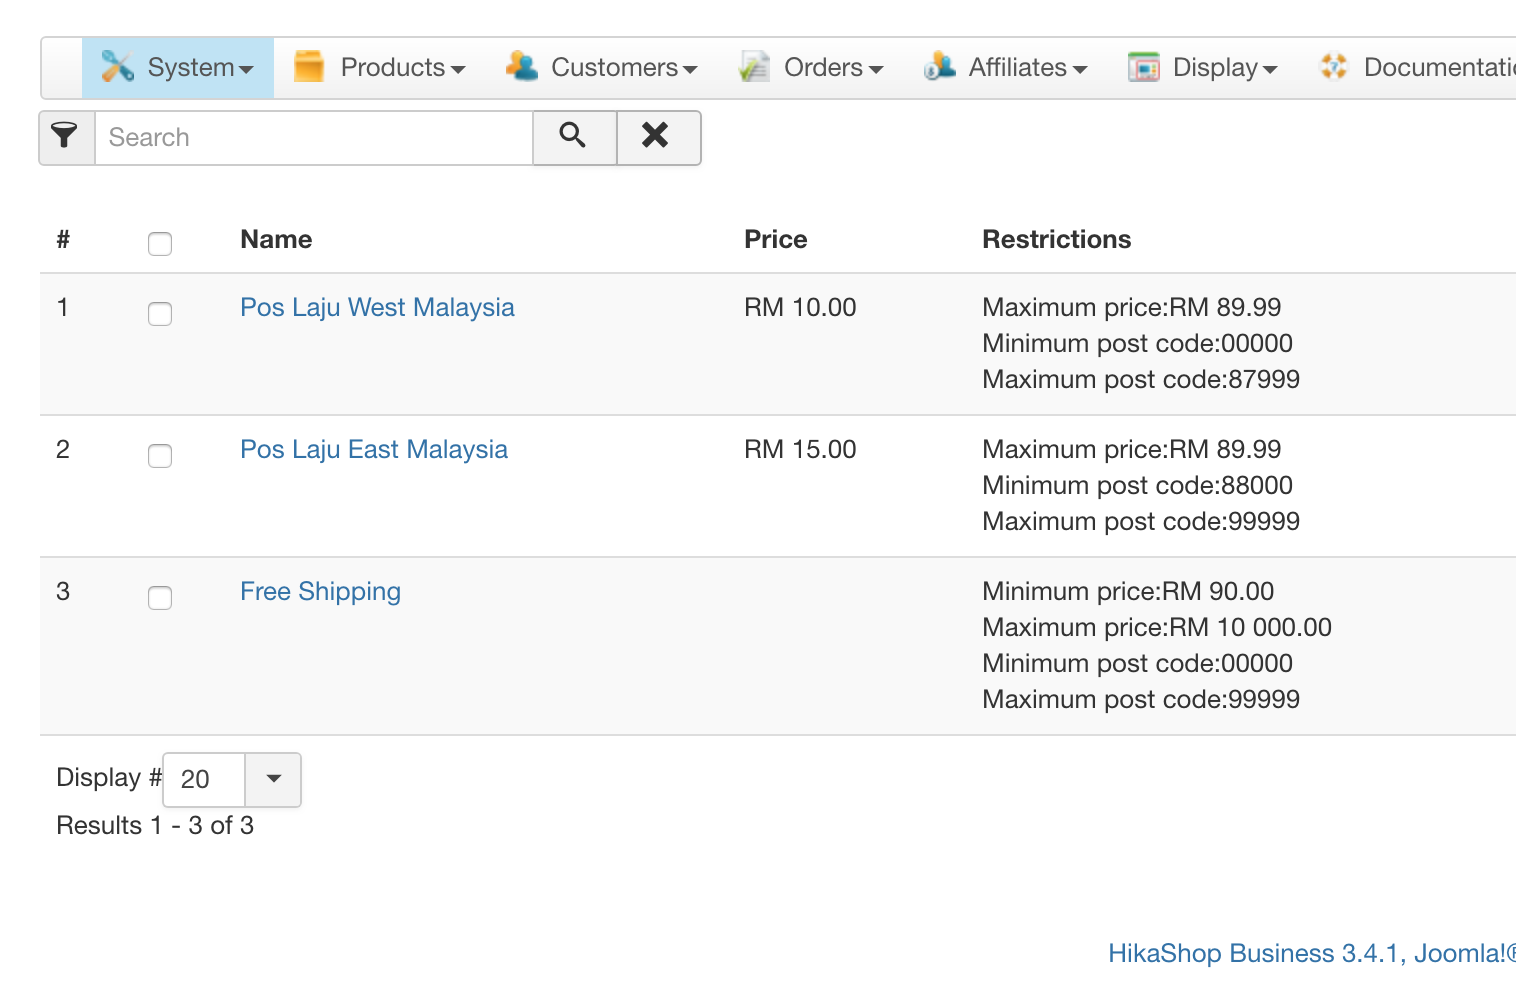Open the Display # 20 dropdown
The image size is (1516, 990).
(273, 779)
